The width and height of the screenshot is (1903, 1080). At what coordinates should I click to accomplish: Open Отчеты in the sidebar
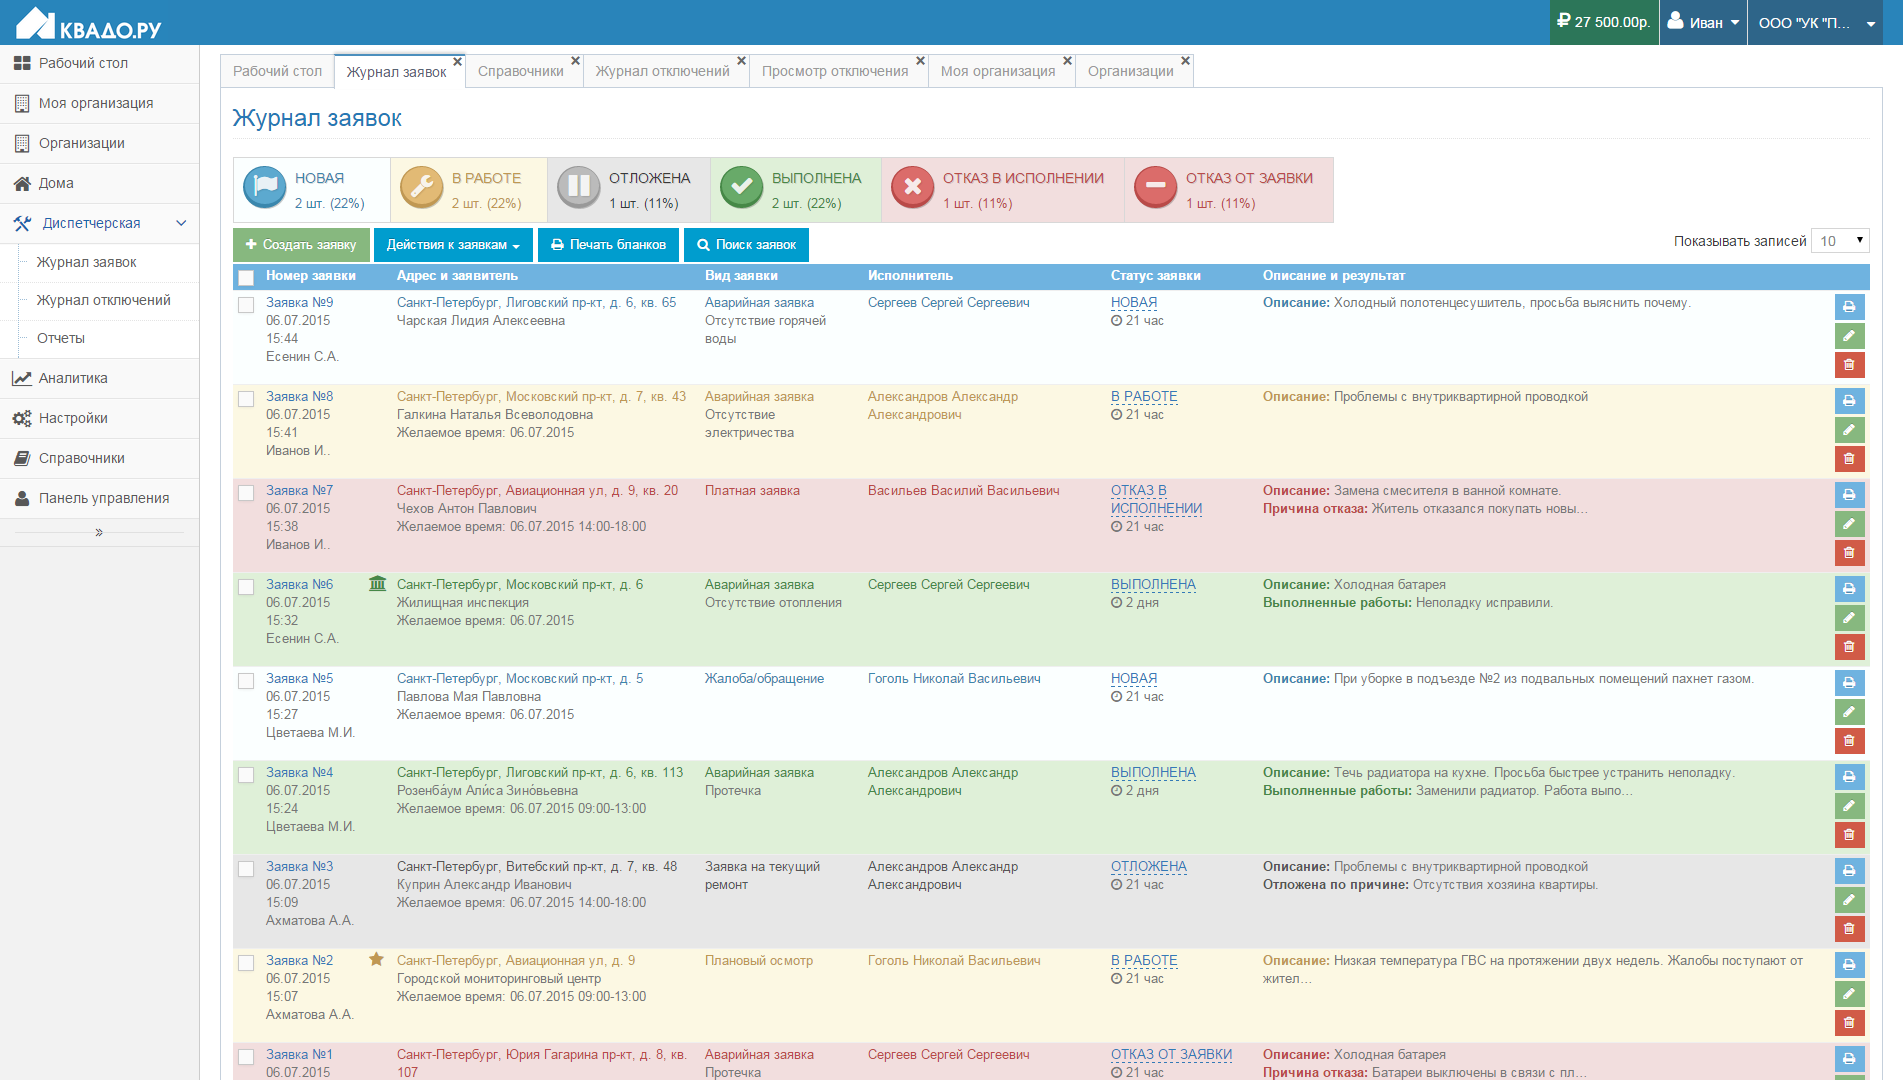click(61, 338)
